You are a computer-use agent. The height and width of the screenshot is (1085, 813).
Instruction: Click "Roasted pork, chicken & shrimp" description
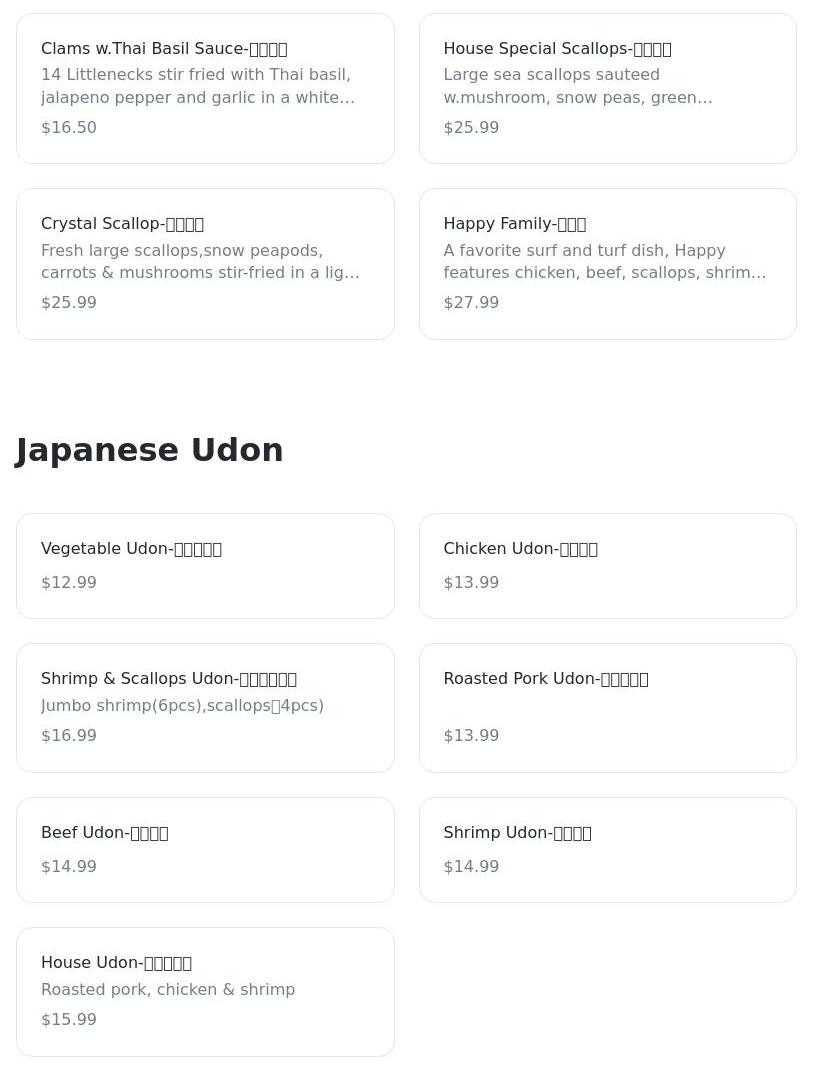point(168,990)
